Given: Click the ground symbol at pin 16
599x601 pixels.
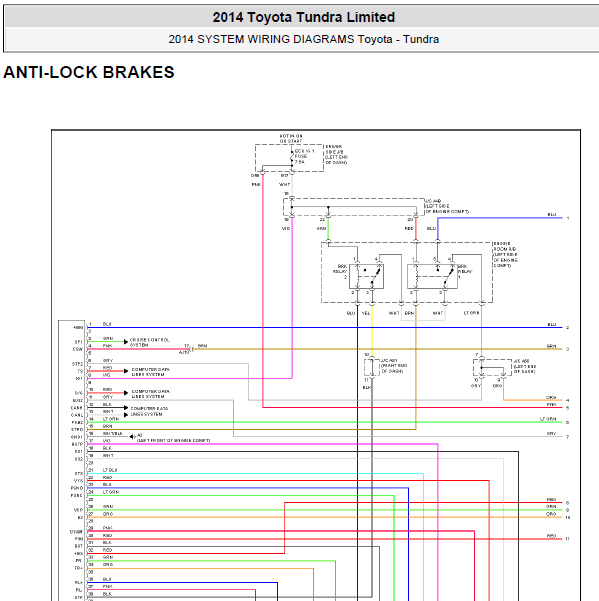Looking at the screenshot, I should pyautogui.click(x=133, y=436).
